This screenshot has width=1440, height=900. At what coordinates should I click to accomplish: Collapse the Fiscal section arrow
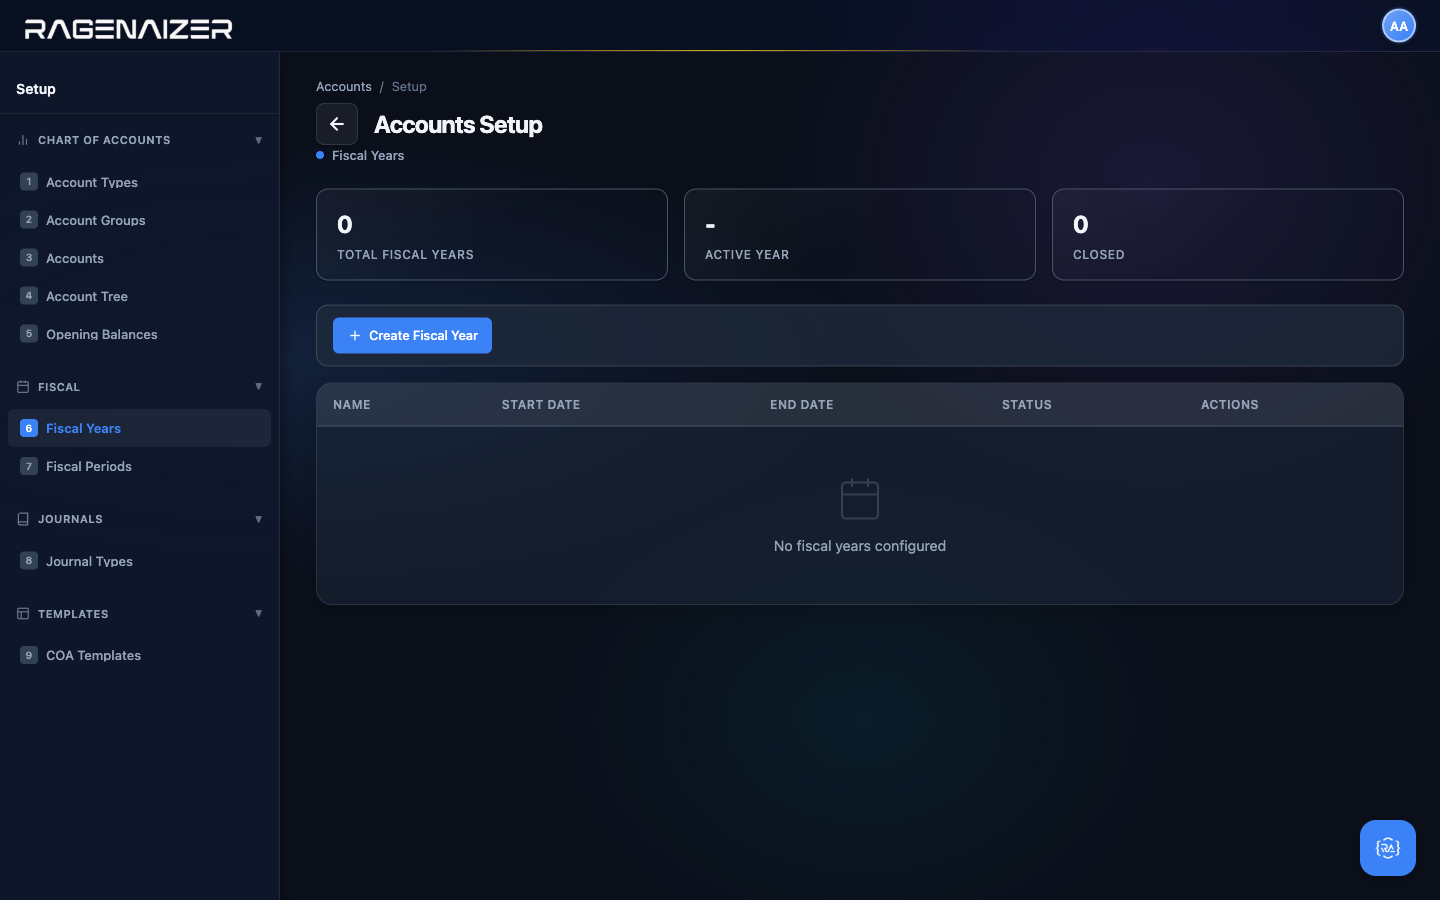point(259,387)
